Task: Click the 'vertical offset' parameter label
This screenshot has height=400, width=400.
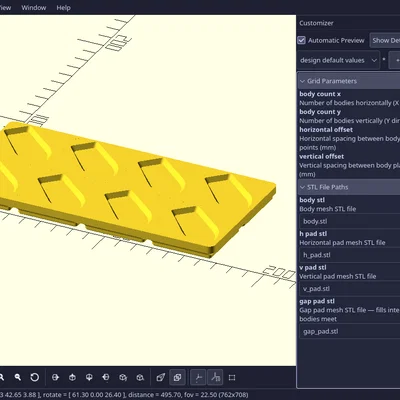Action: point(322,156)
